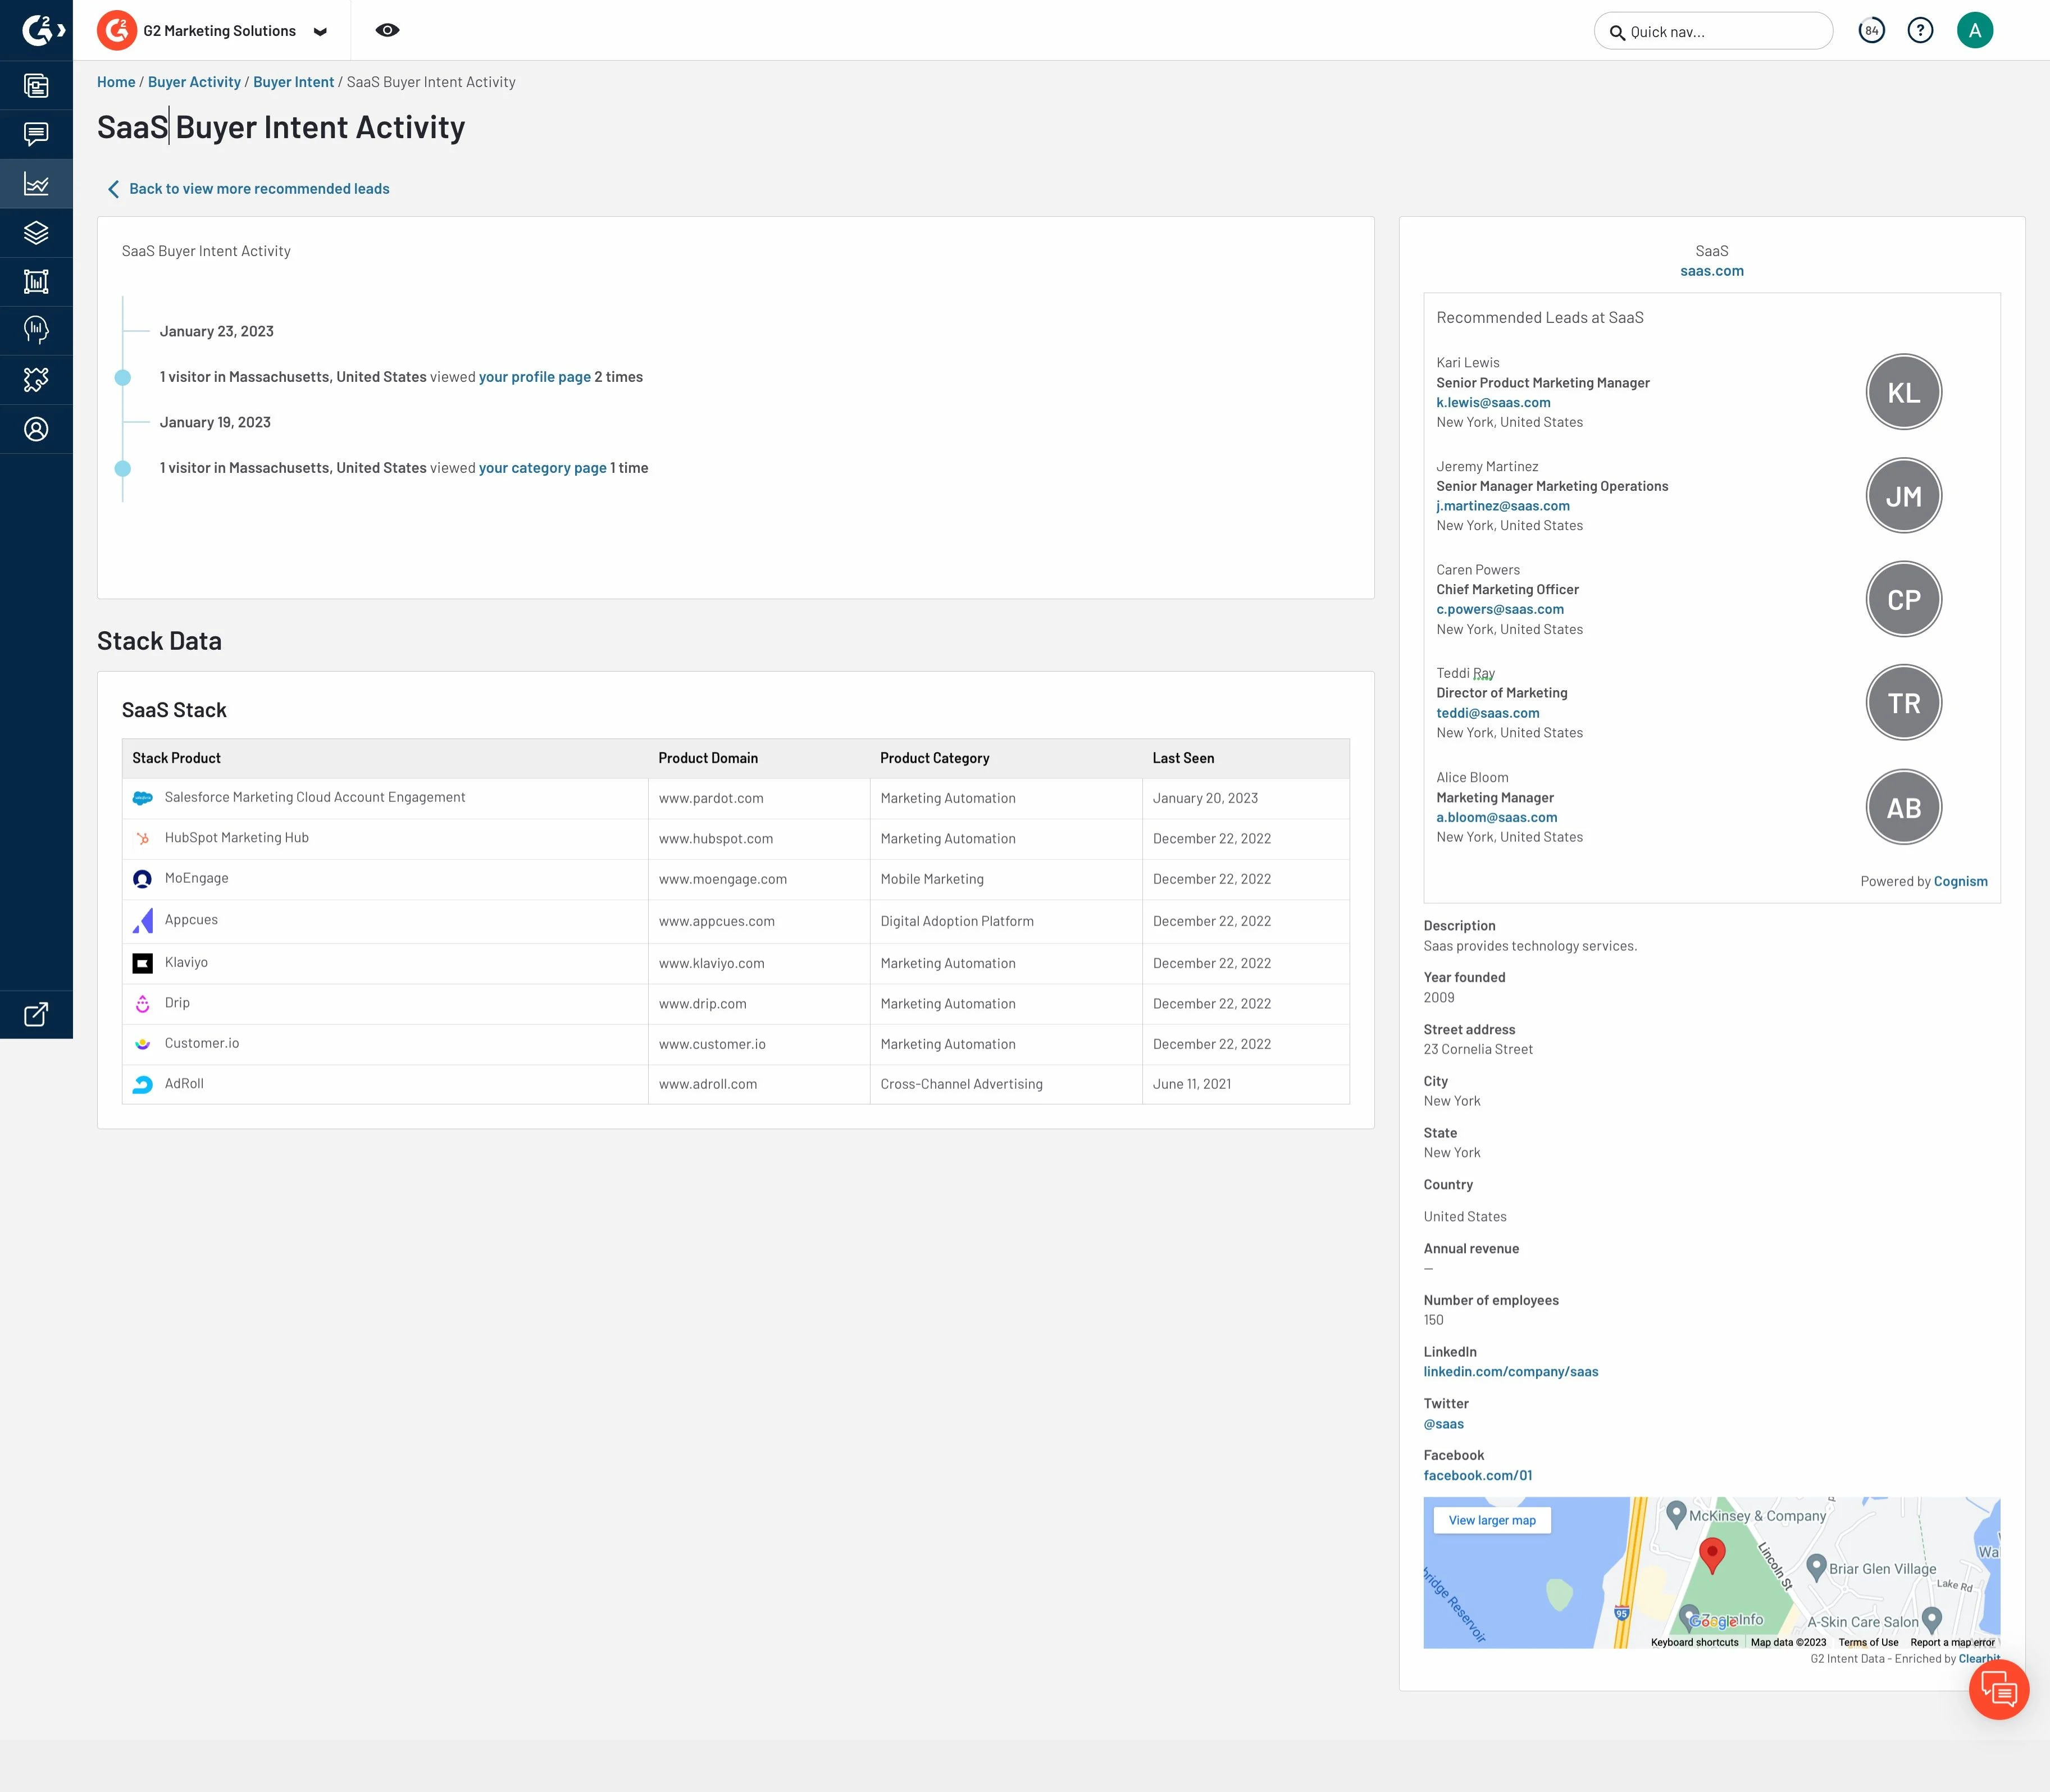Open the account avatar with letter A
The width and height of the screenshot is (2050, 1792).
1974,30
